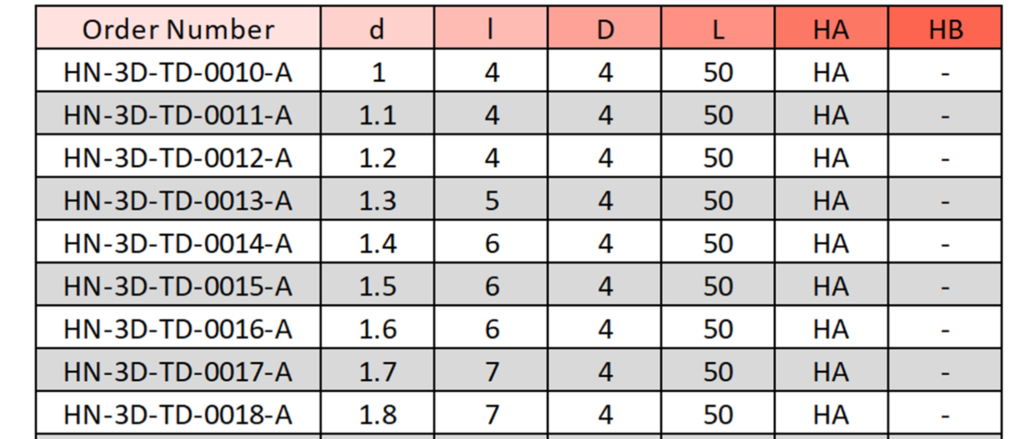Select the HN-3D-TD-0015-A row label
This screenshot has width=1024, height=439.
point(178,285)
